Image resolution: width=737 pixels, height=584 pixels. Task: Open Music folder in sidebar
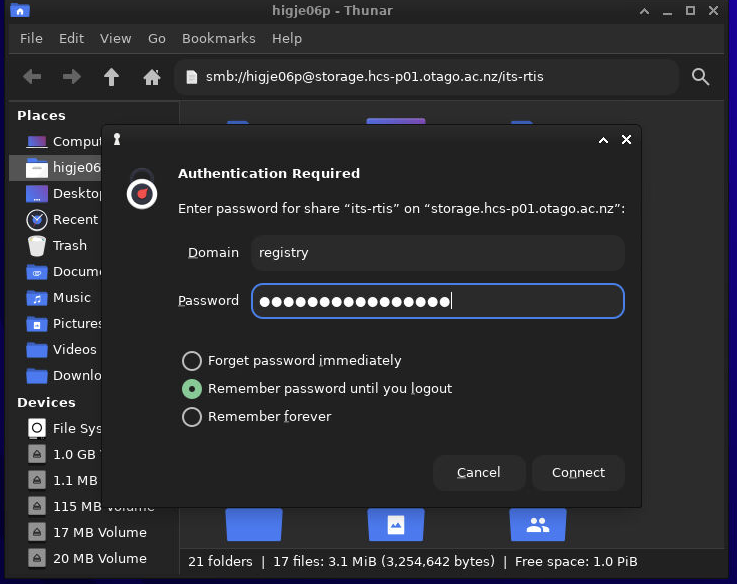tap(70, 297)
